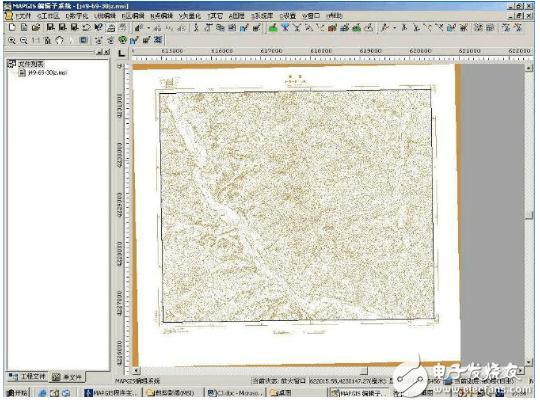Click the vertical scrollbar up arrow

click(x=529, y=68)
